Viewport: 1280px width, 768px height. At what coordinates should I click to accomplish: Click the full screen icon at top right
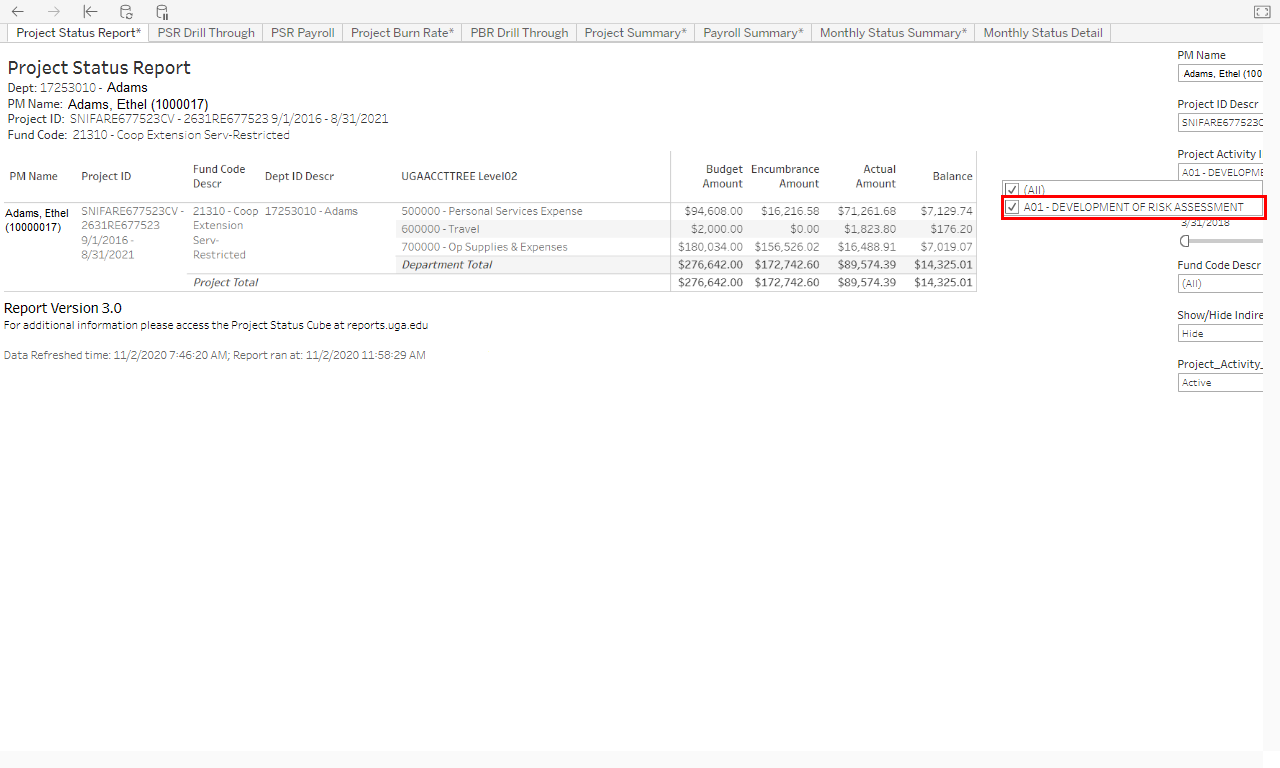[1262, 12]
